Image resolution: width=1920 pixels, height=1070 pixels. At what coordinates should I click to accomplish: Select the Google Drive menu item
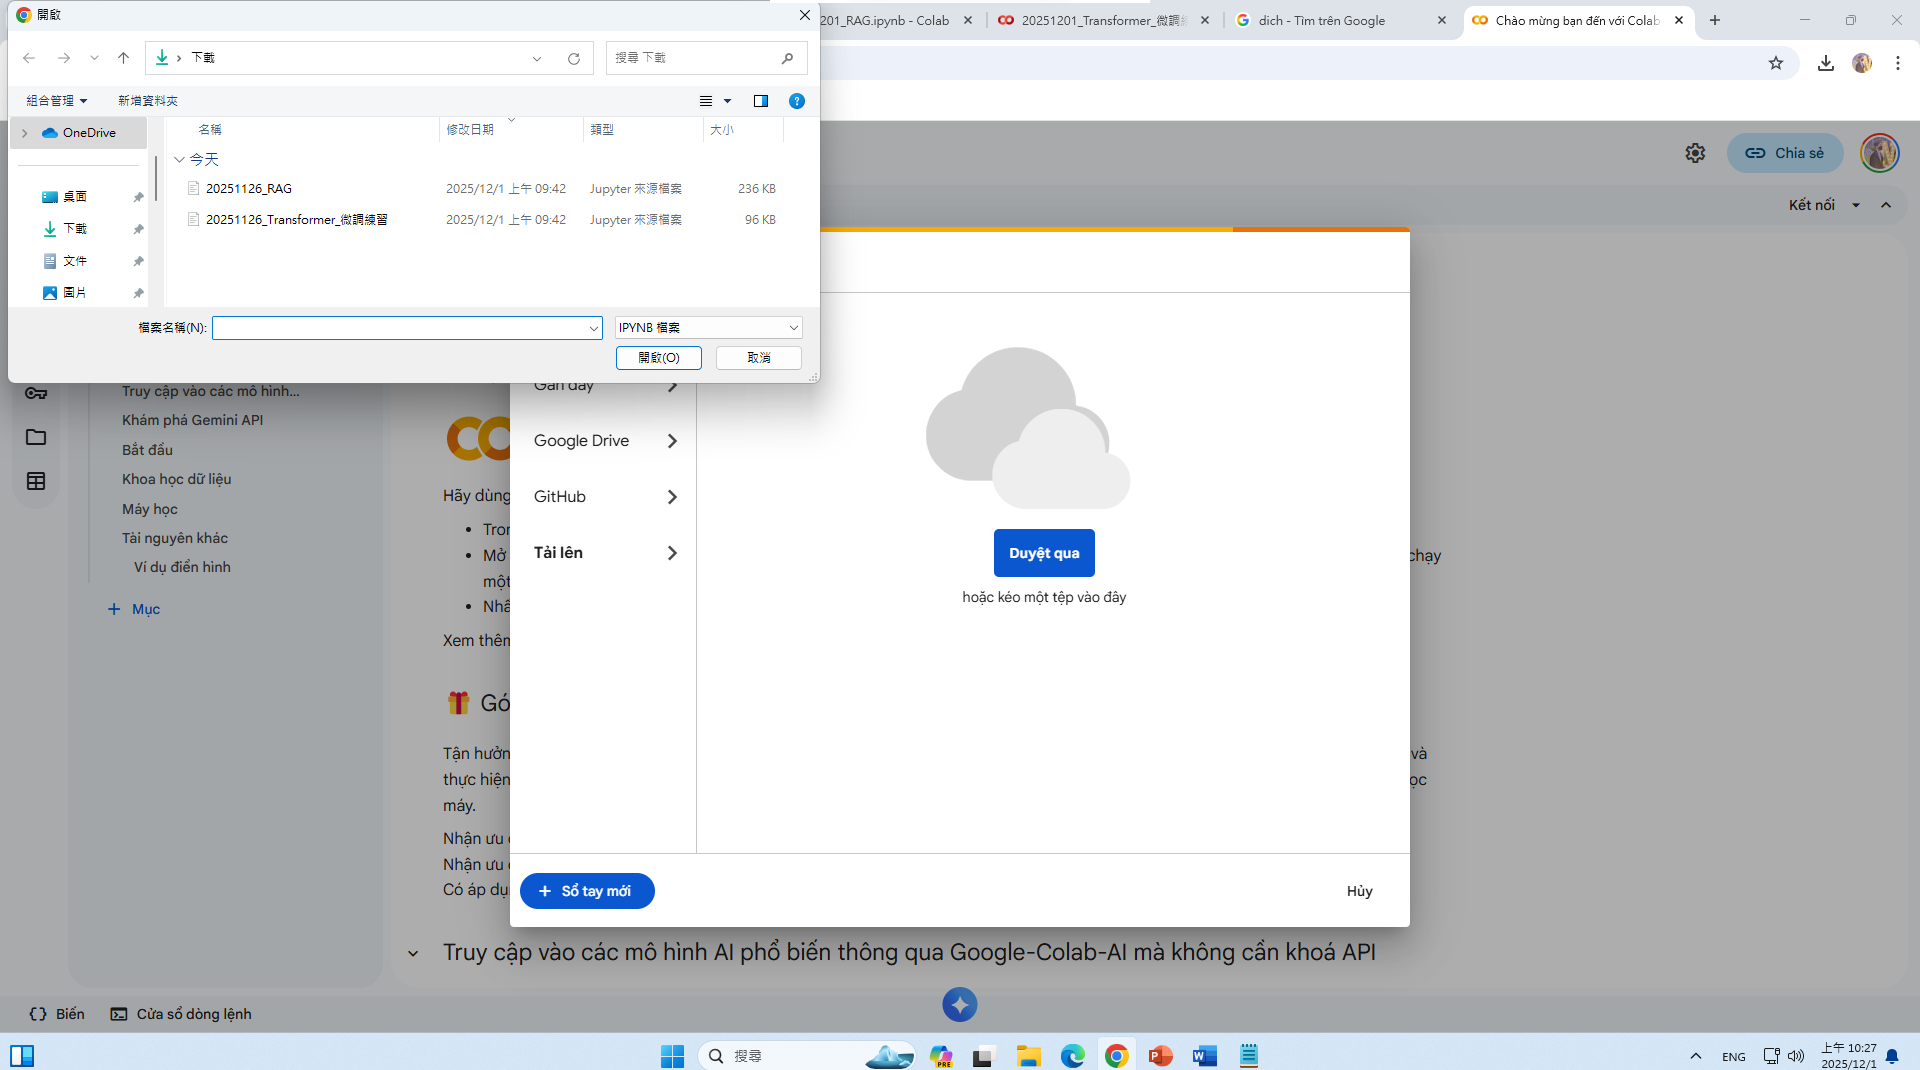point(604,441)
